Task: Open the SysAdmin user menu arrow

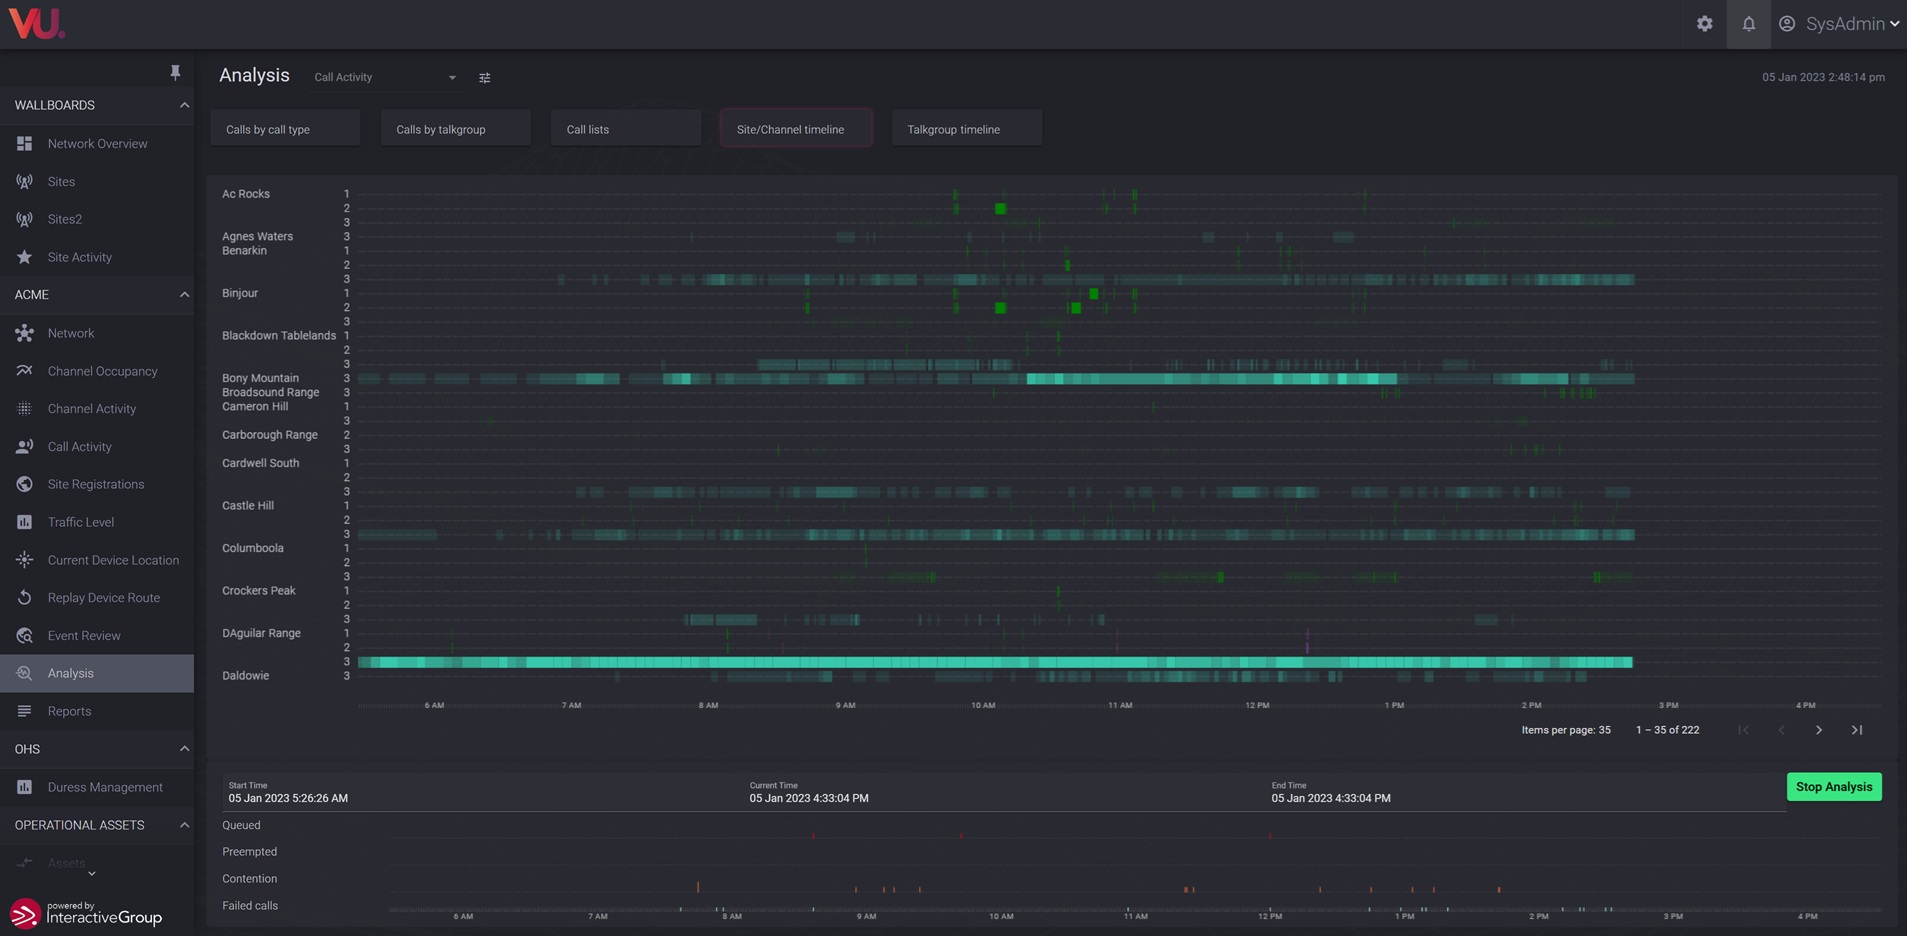Action: pos(1894,24)
